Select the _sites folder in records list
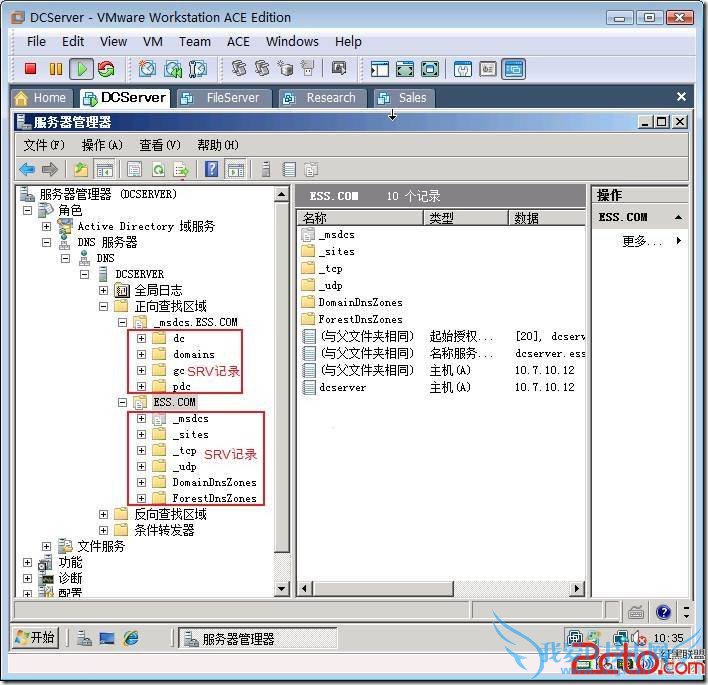708x685 pixels. pos(336,252)
